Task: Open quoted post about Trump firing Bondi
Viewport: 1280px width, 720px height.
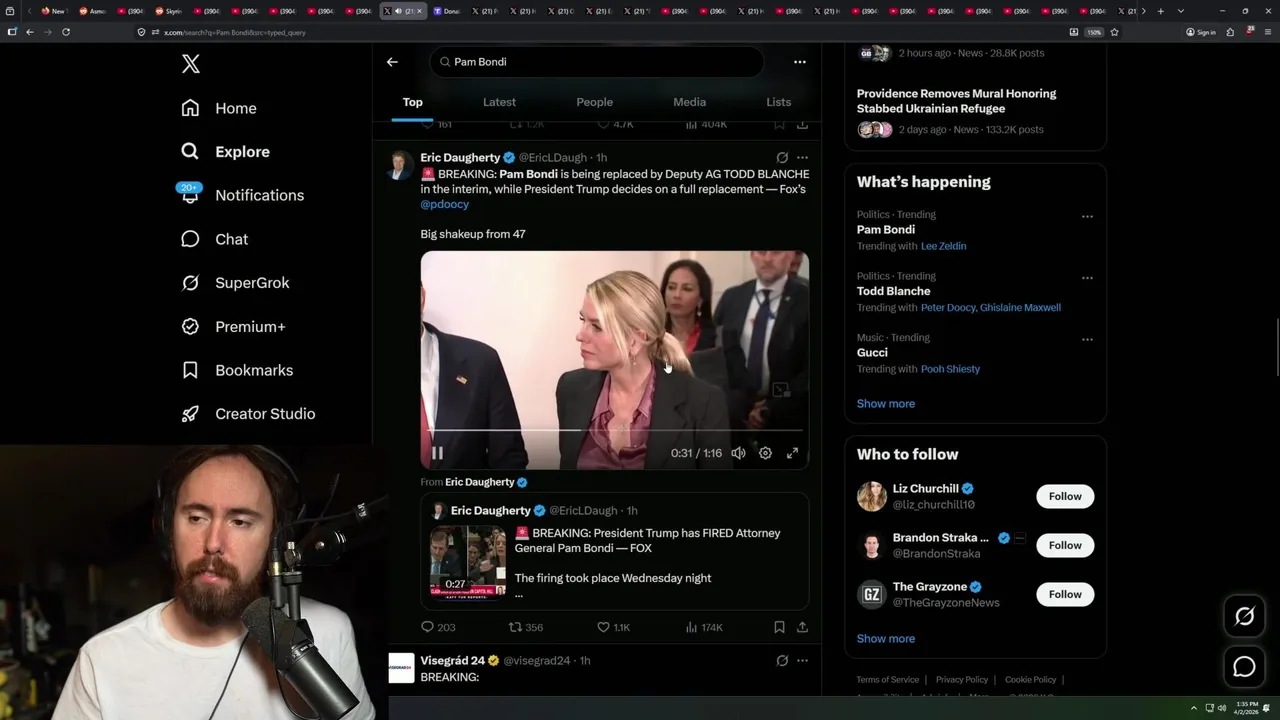Action: [615, 551]
